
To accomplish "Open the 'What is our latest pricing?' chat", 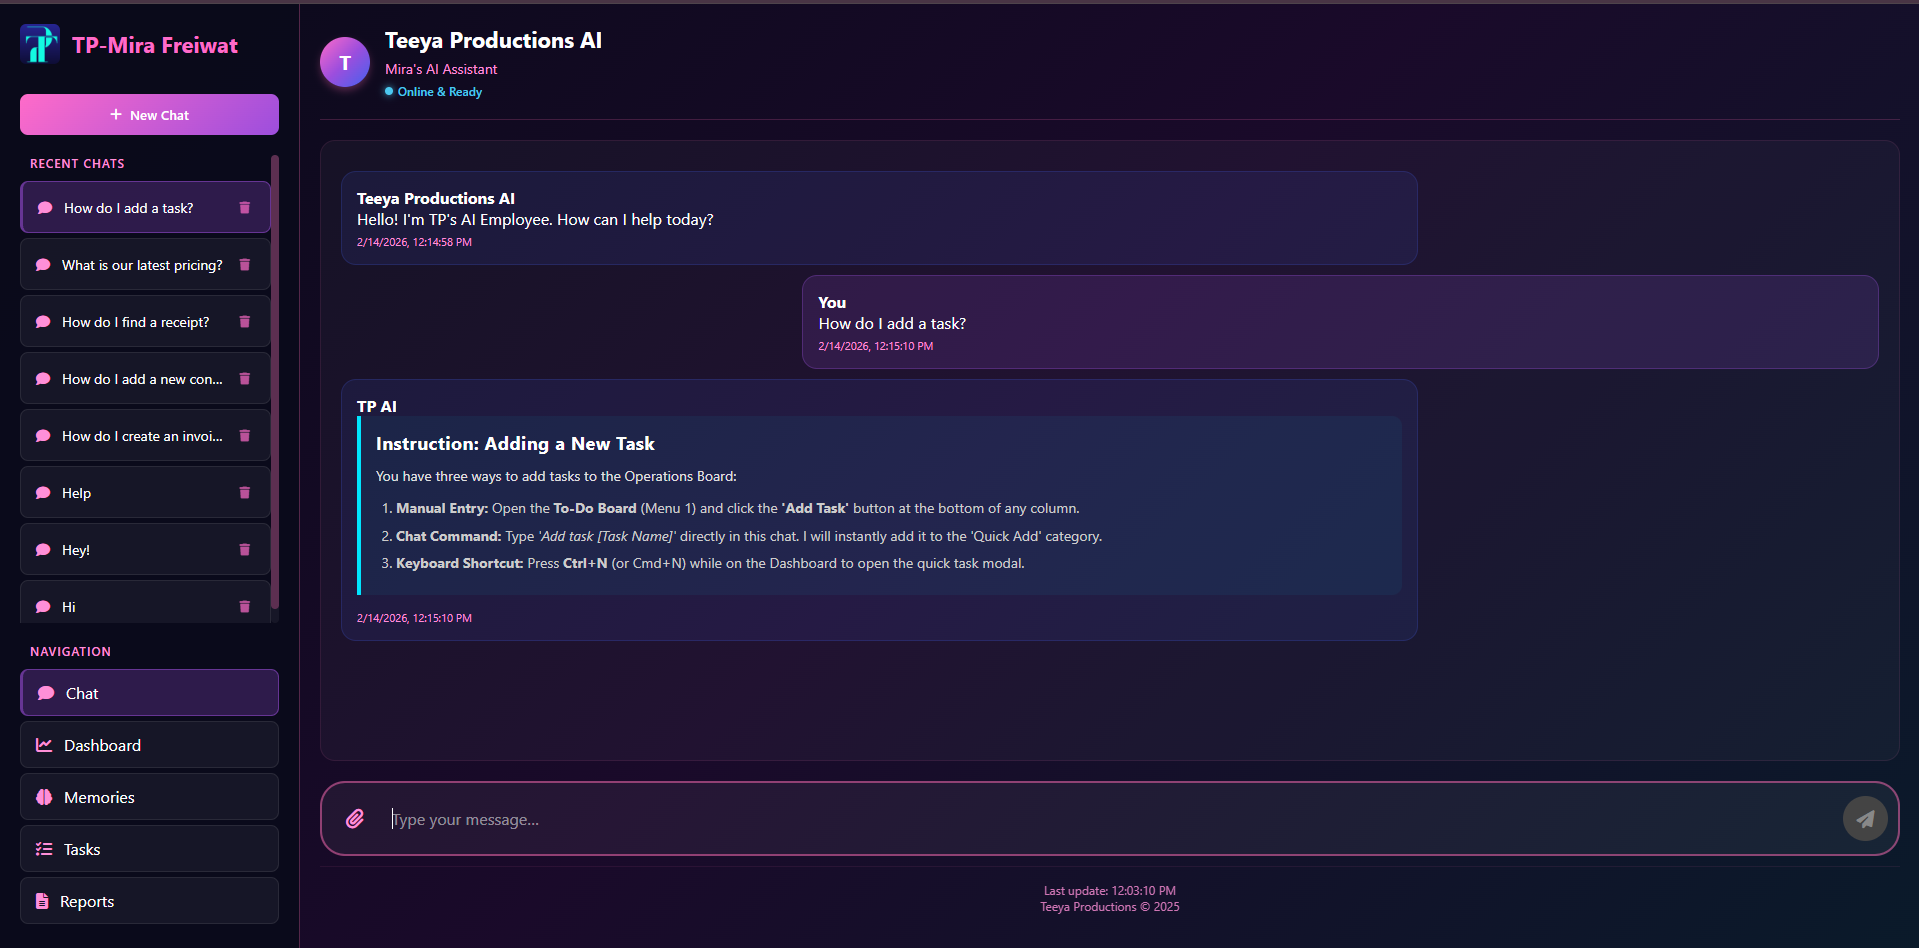I will pyautogui.click(x=141, y=264).
